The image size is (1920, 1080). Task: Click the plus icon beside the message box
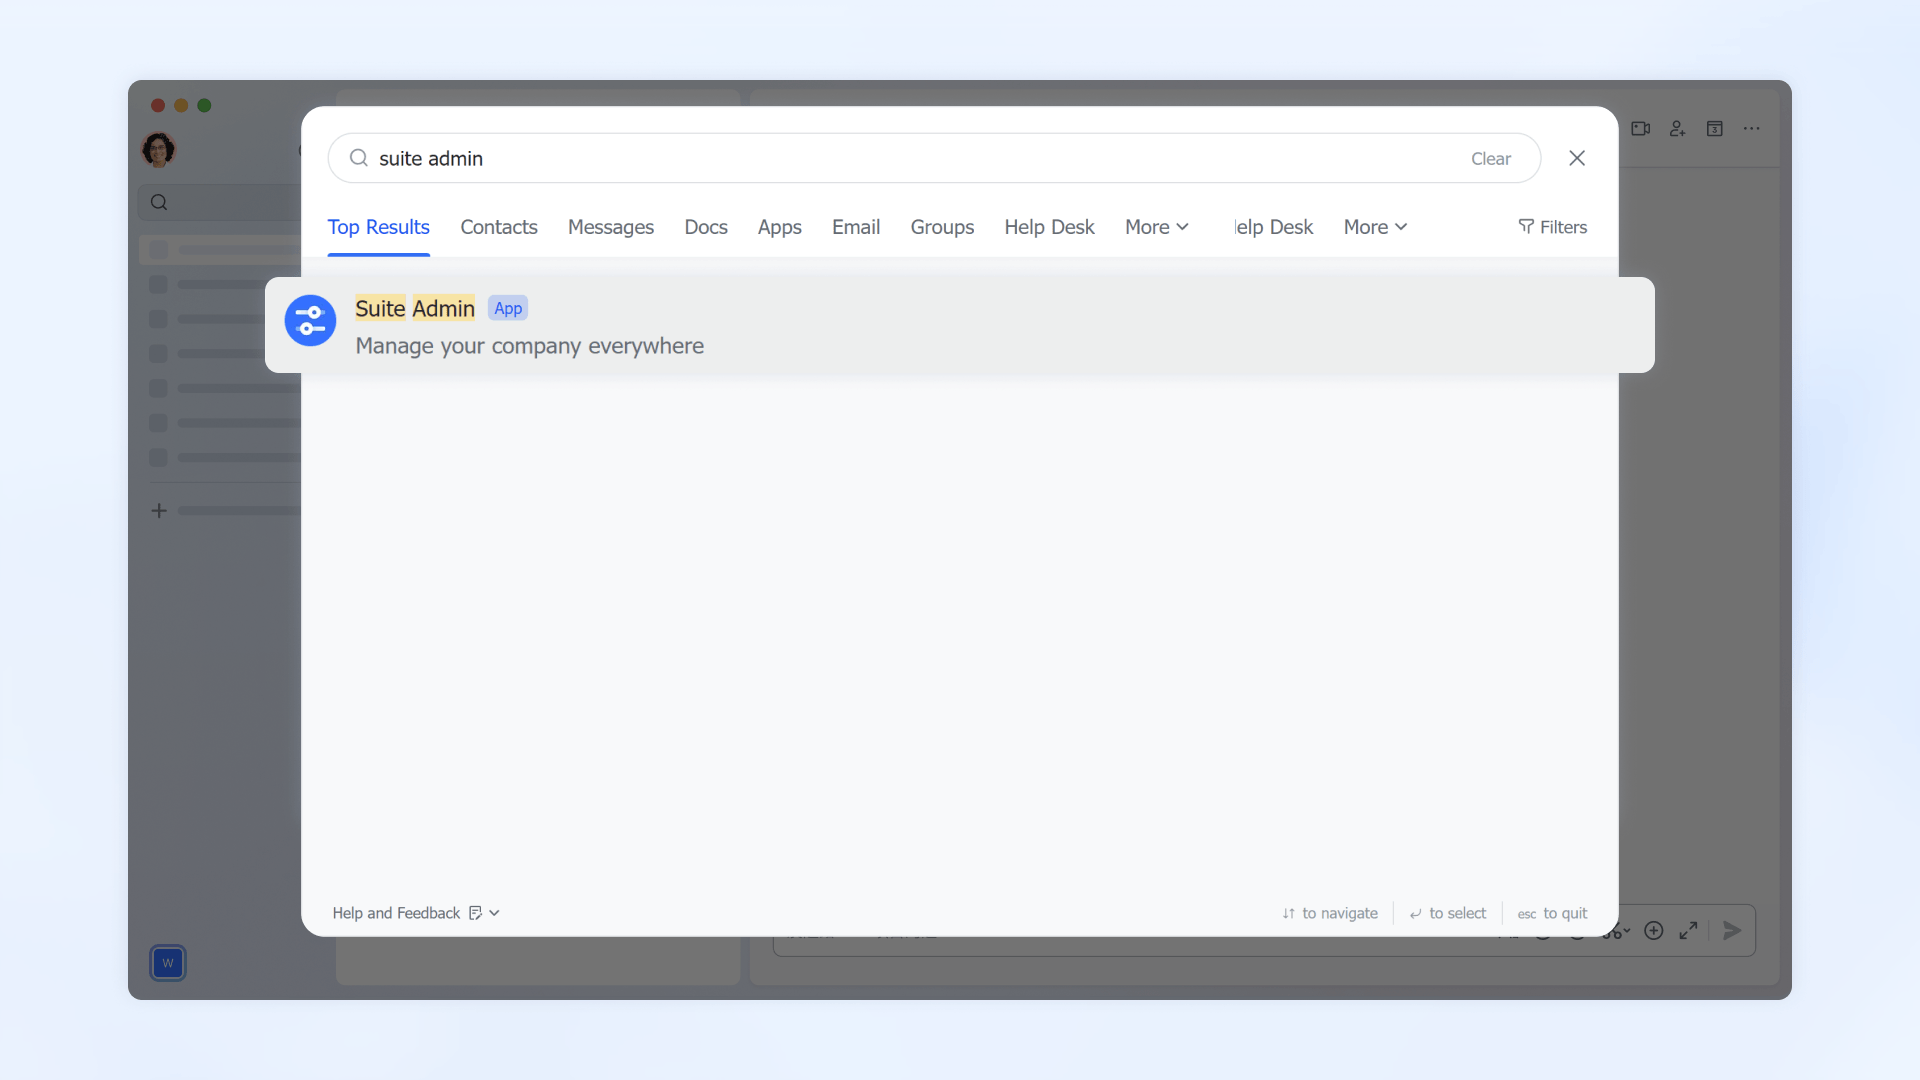point(1655,930)
